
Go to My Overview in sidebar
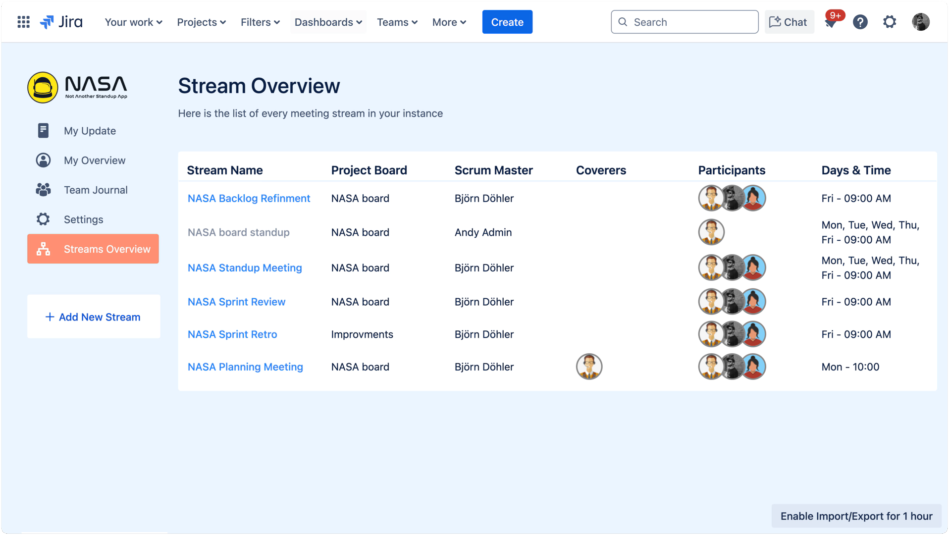(93, 160)
